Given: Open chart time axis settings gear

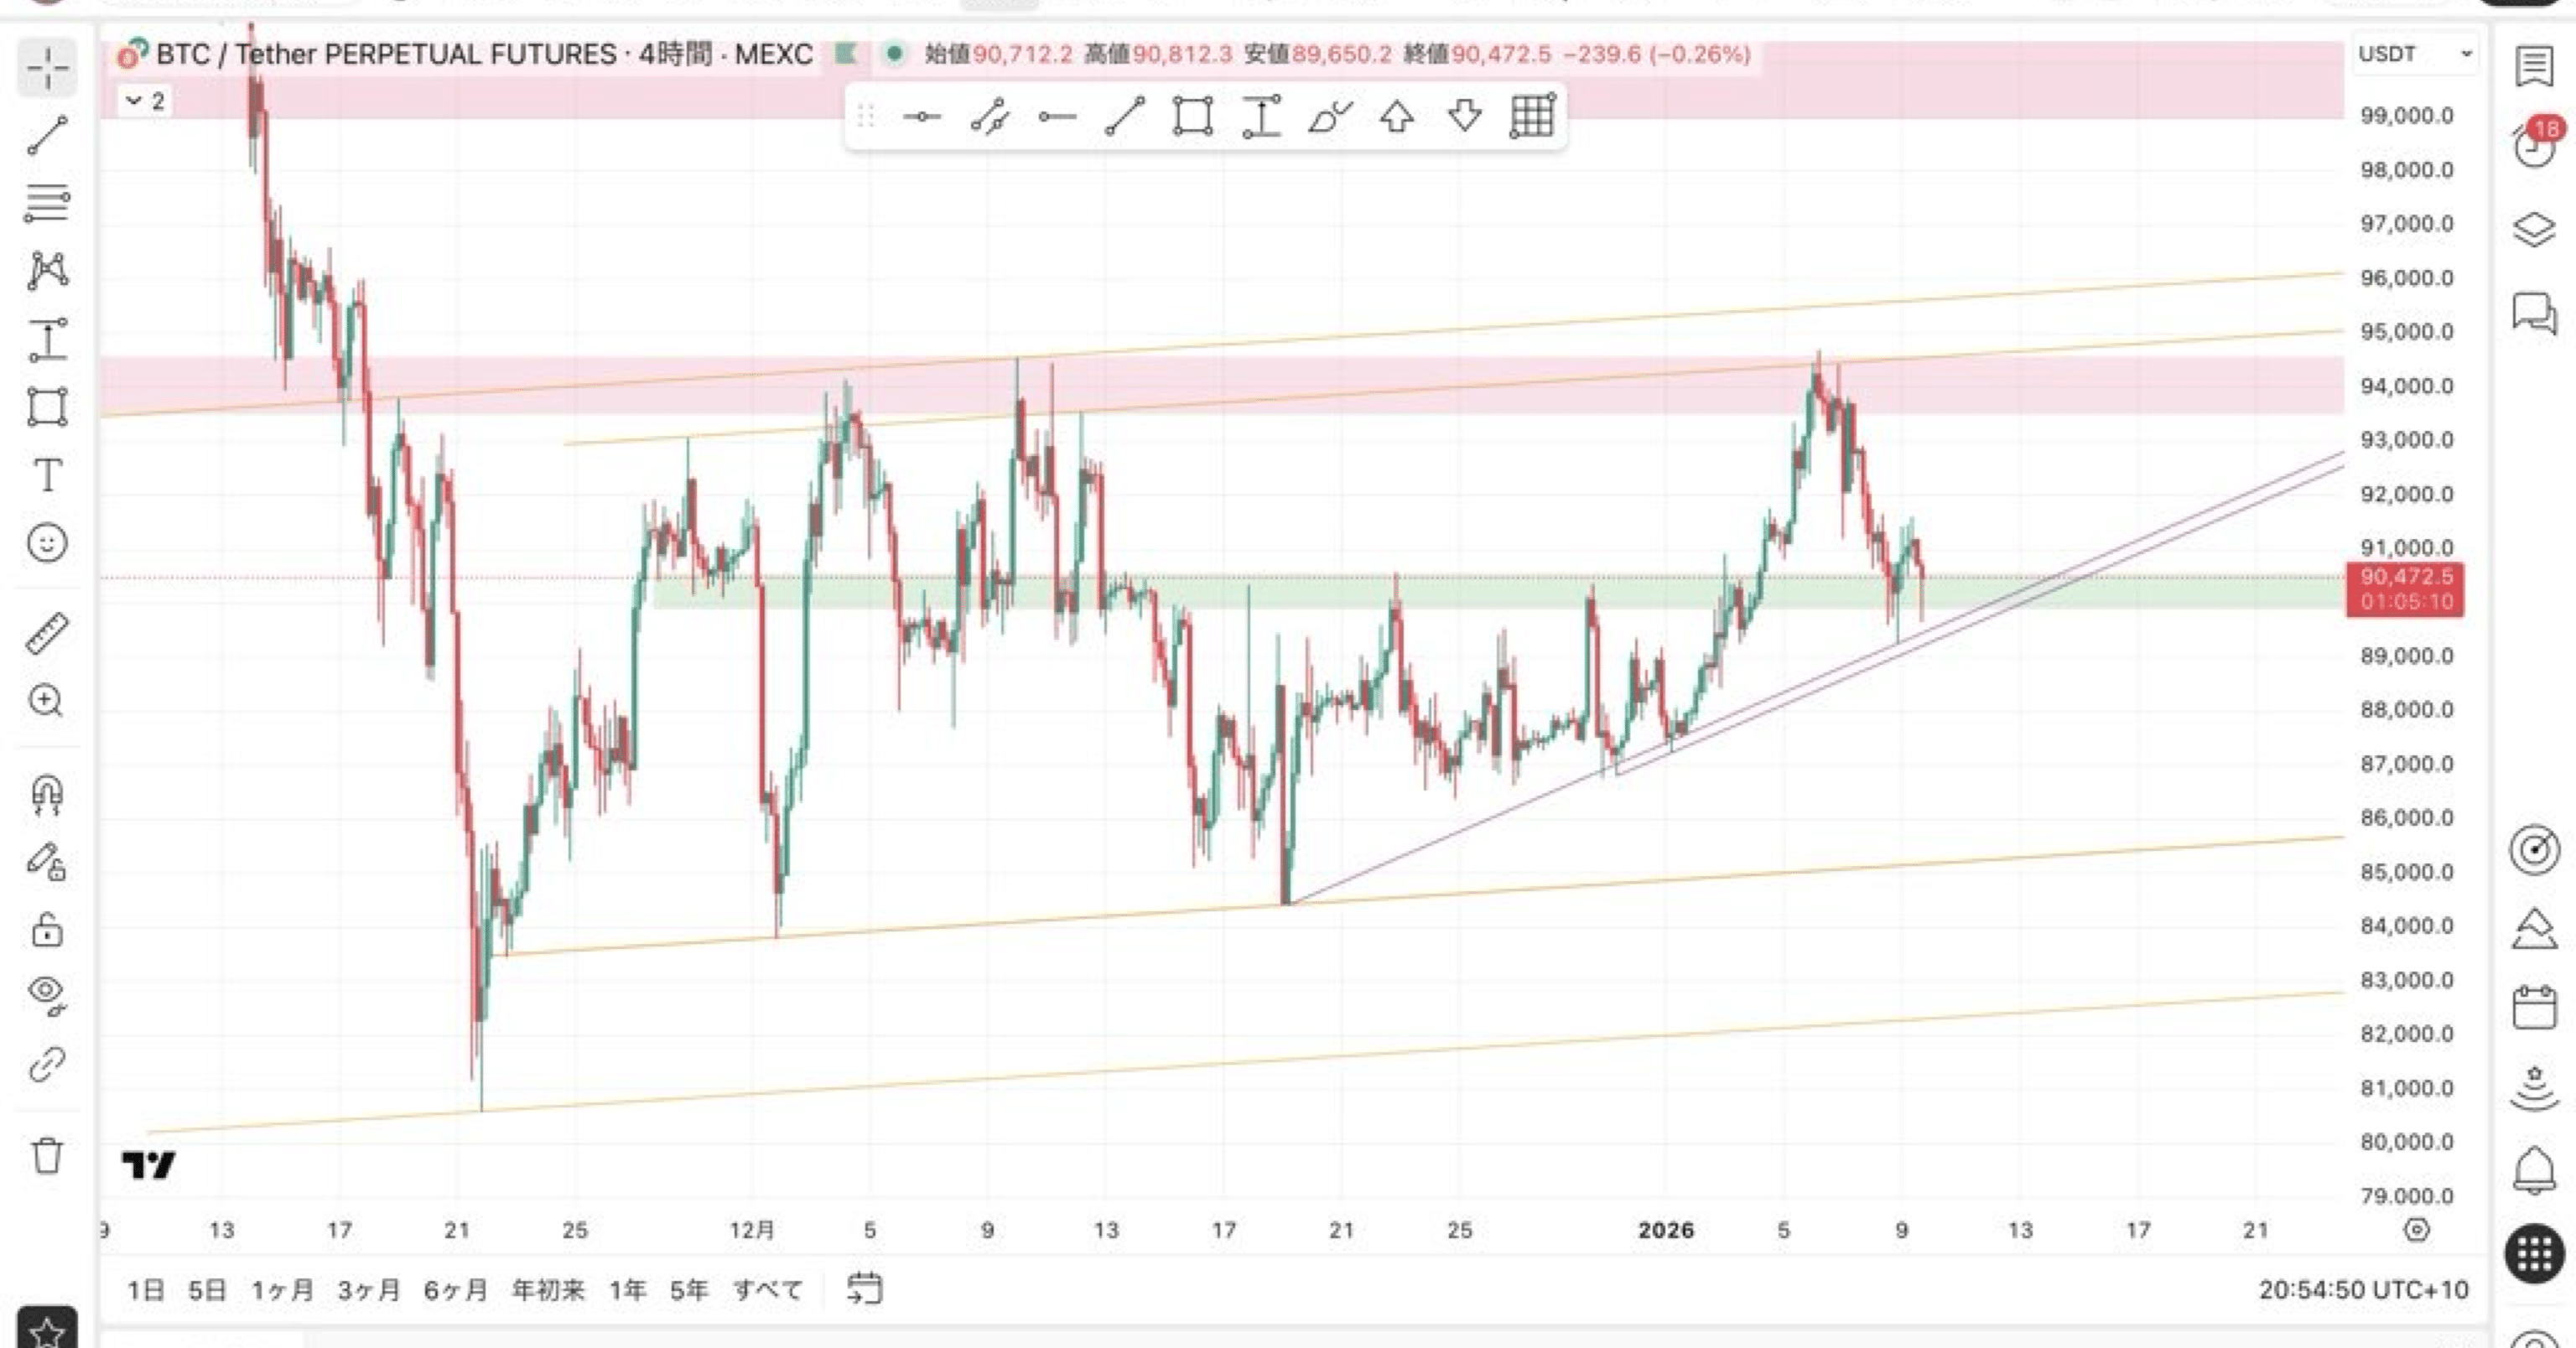Looking at the screenshot, I should tap(2416, 1229).
